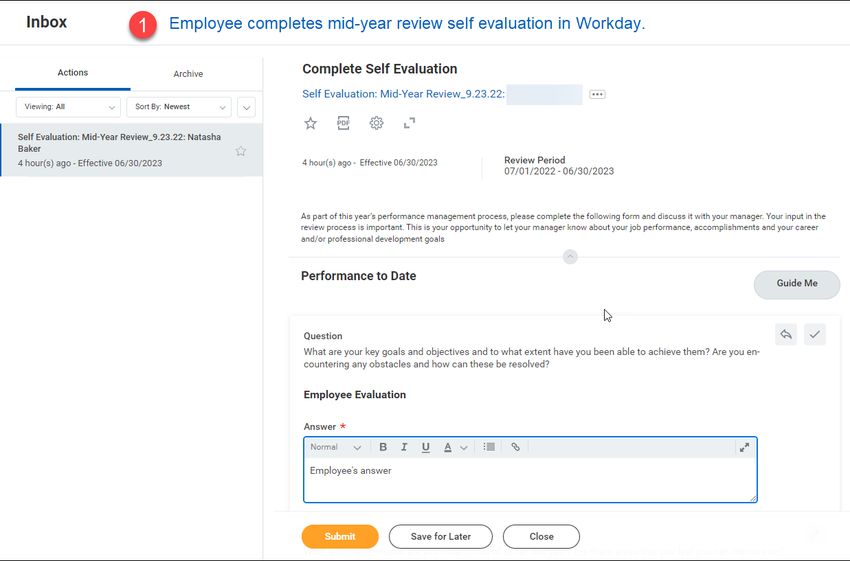Open the gear settings icon
This screenshot has height=561, width=850.
376,123
